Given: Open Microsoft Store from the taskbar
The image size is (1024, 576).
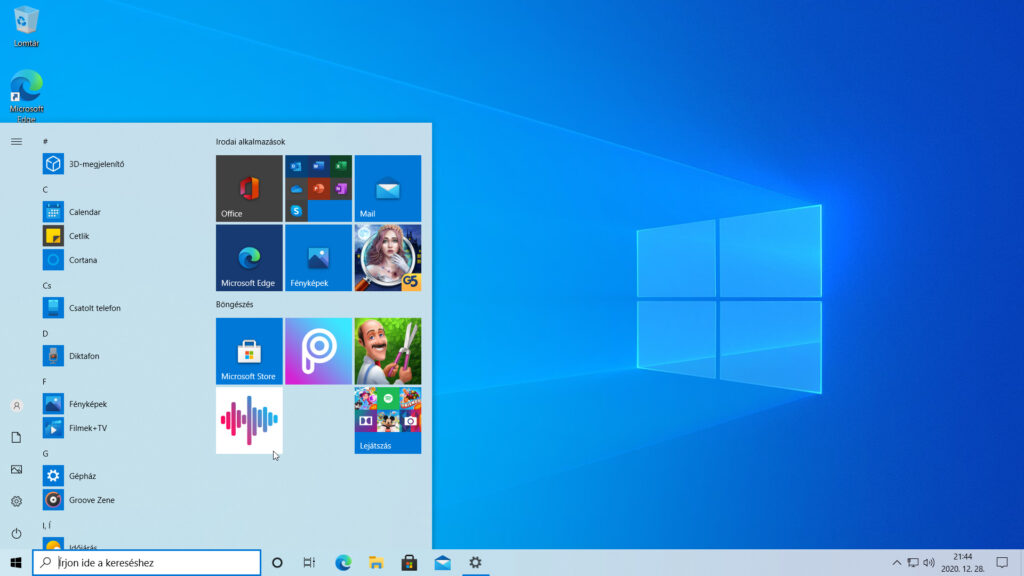Looking at the screenshot, I should [409, 562].
